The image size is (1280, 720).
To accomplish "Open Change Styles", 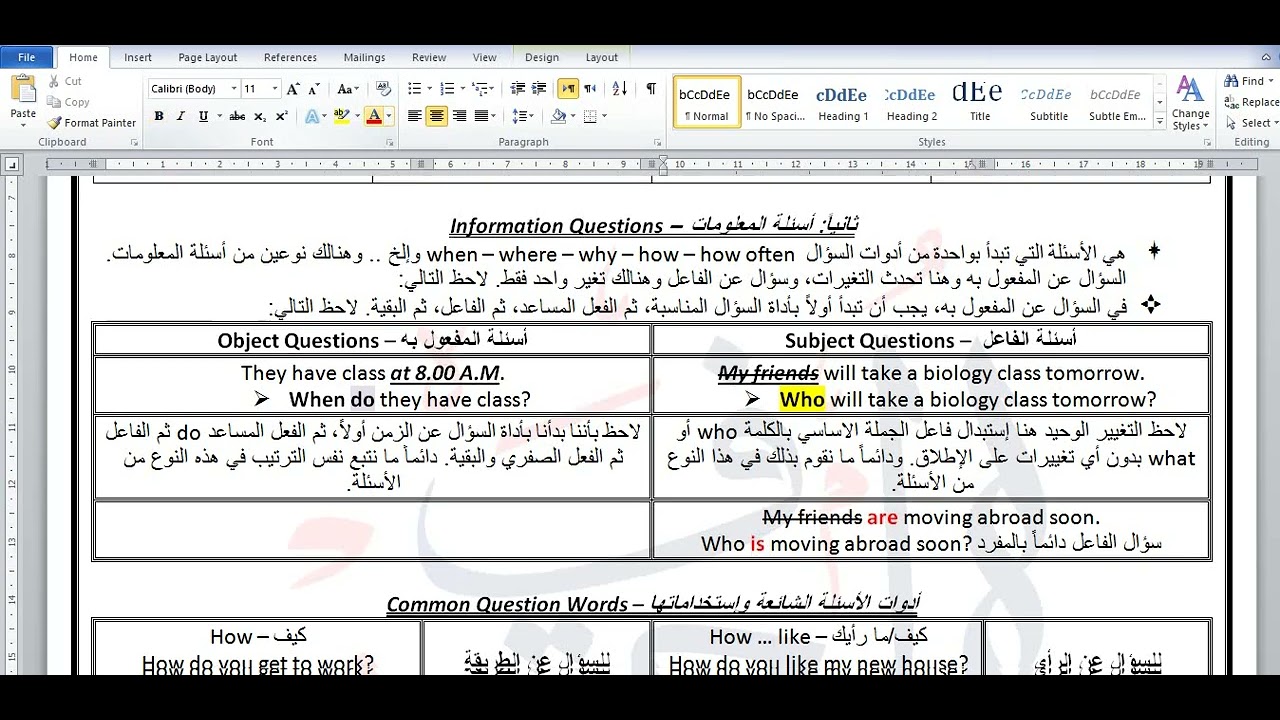I will (x=1190, y=103).
